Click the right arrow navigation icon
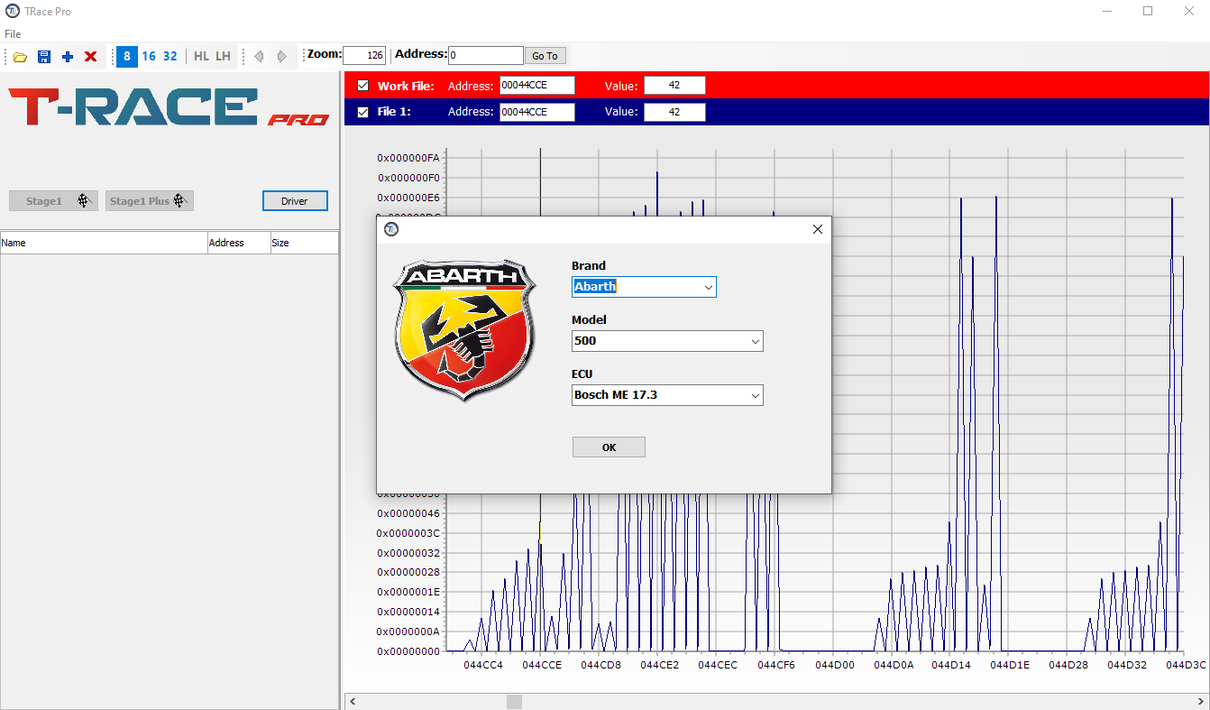Viewport: 1210px width, 710px height. pyautogui.click(x=282, y=57)
